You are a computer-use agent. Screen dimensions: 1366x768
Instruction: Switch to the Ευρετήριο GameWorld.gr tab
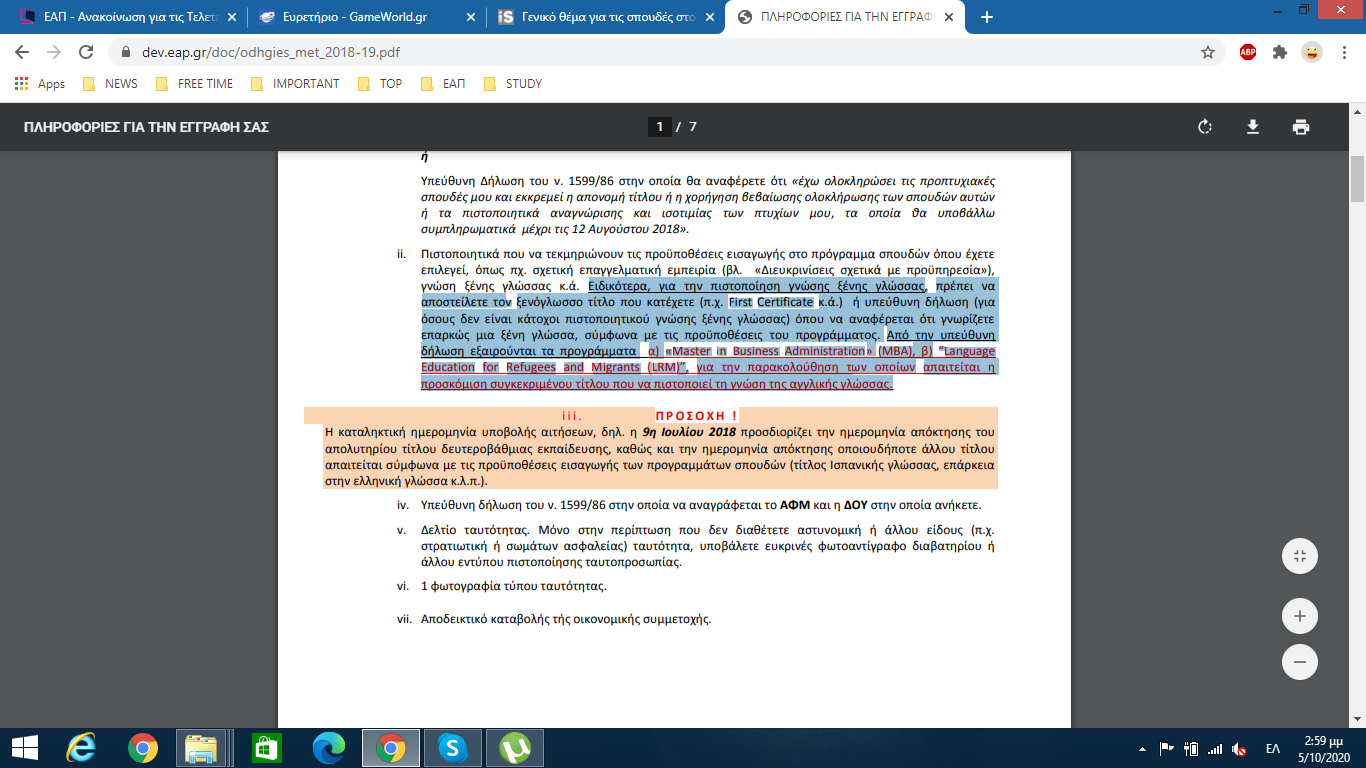[x=366, y=17]
